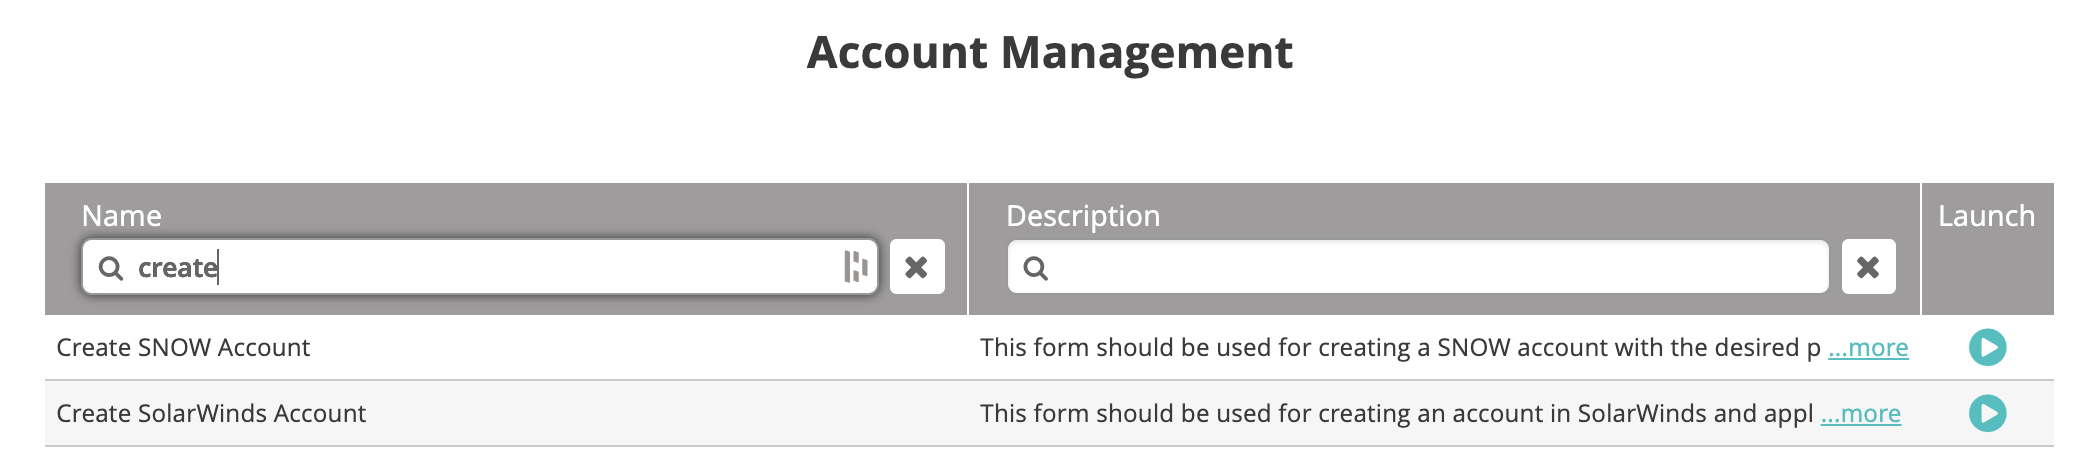The width and height of the screenshot is (2082, 476).
Task: Clear the Name filter with X button
Action: point(917,267)
